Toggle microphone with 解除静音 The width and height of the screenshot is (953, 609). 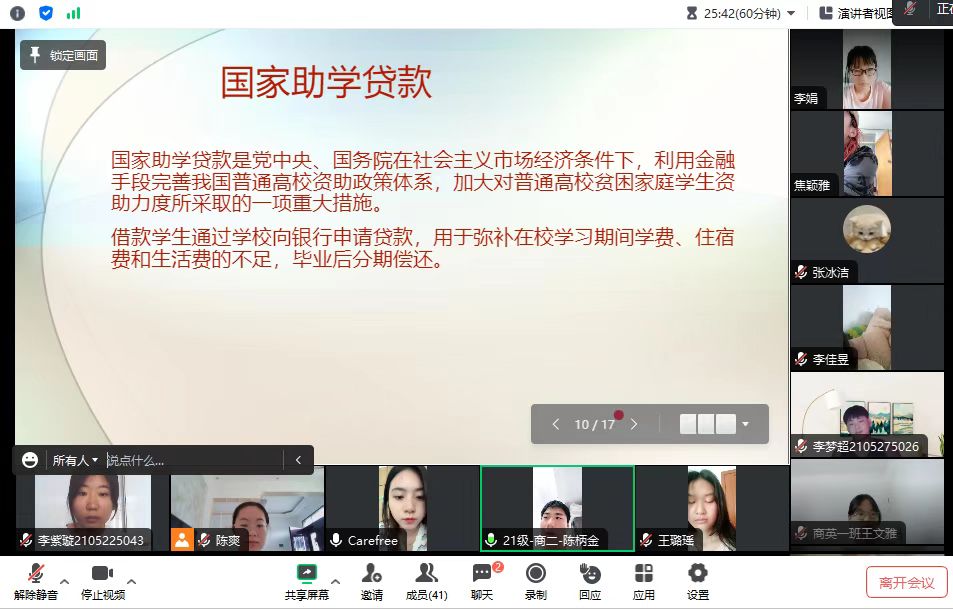(35, 580)
